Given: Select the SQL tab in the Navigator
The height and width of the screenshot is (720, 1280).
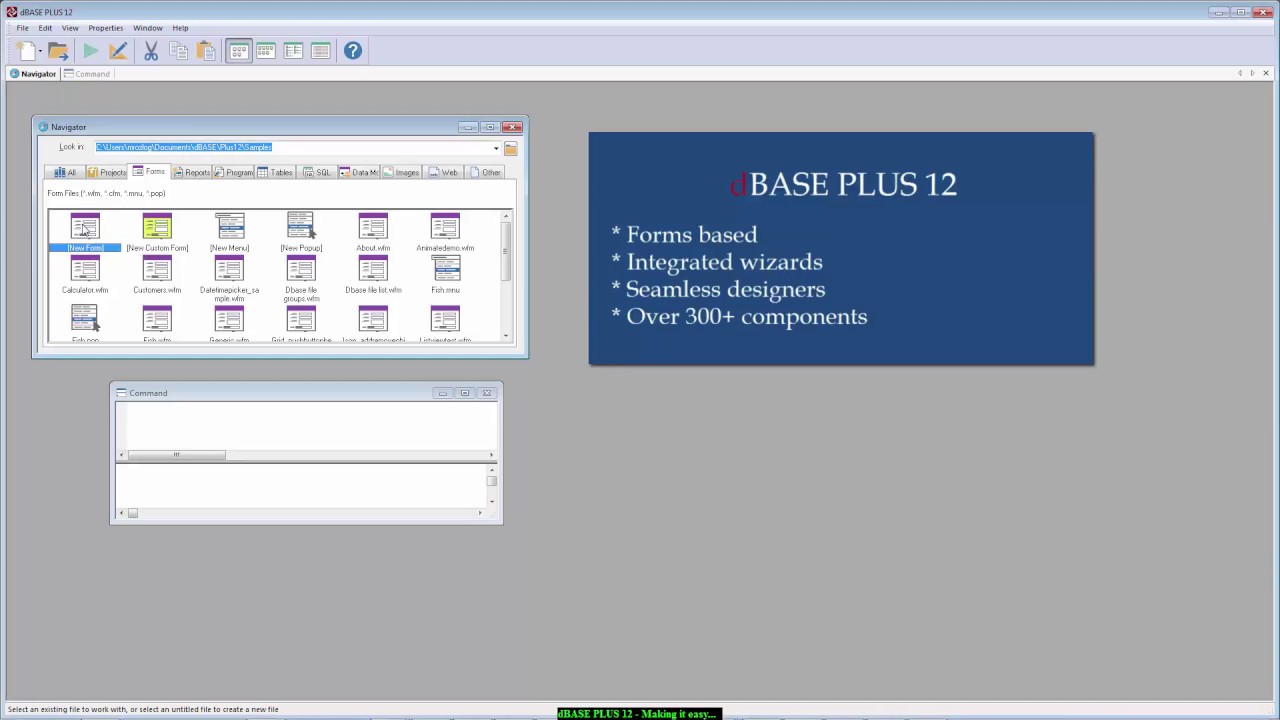Looking at the screenshot, I should 317,172.
